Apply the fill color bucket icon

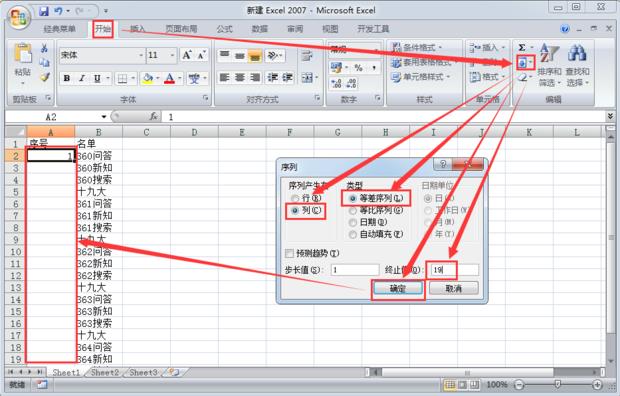pos(148,79)
